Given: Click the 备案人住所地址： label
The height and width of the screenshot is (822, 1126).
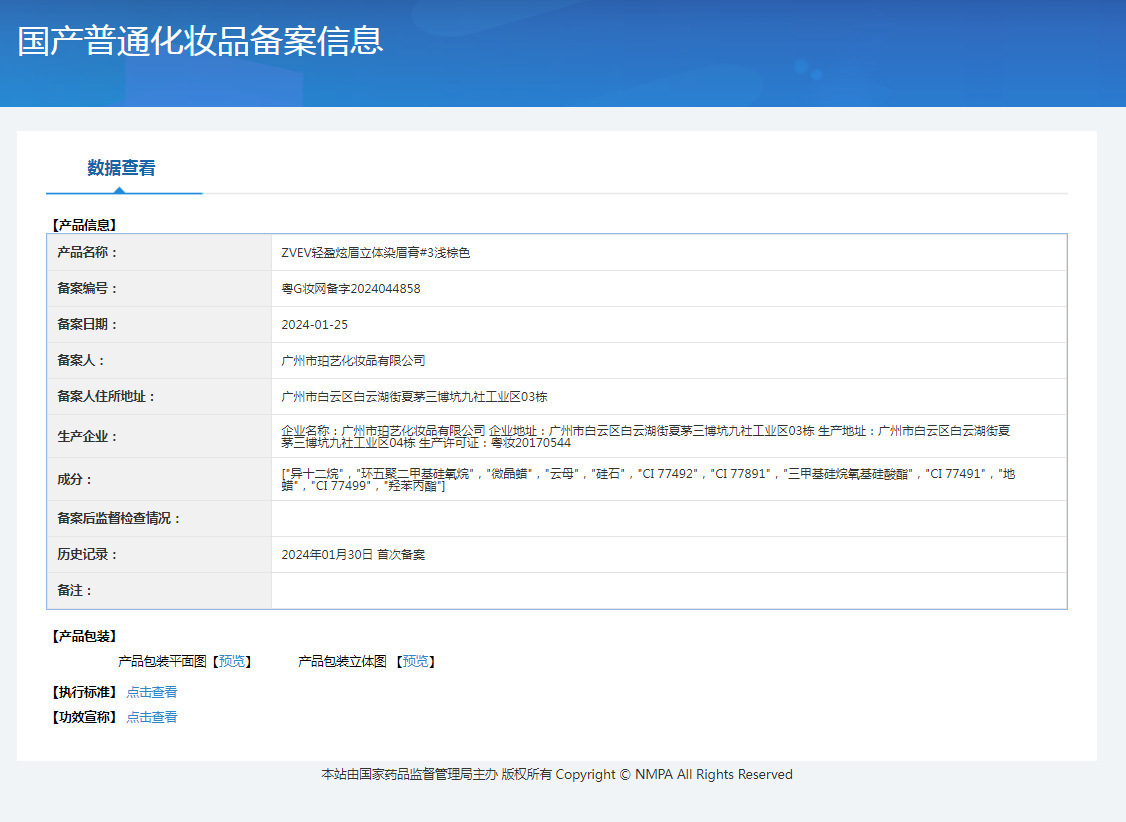Looking at the screenshot, I should click(106, 396).
